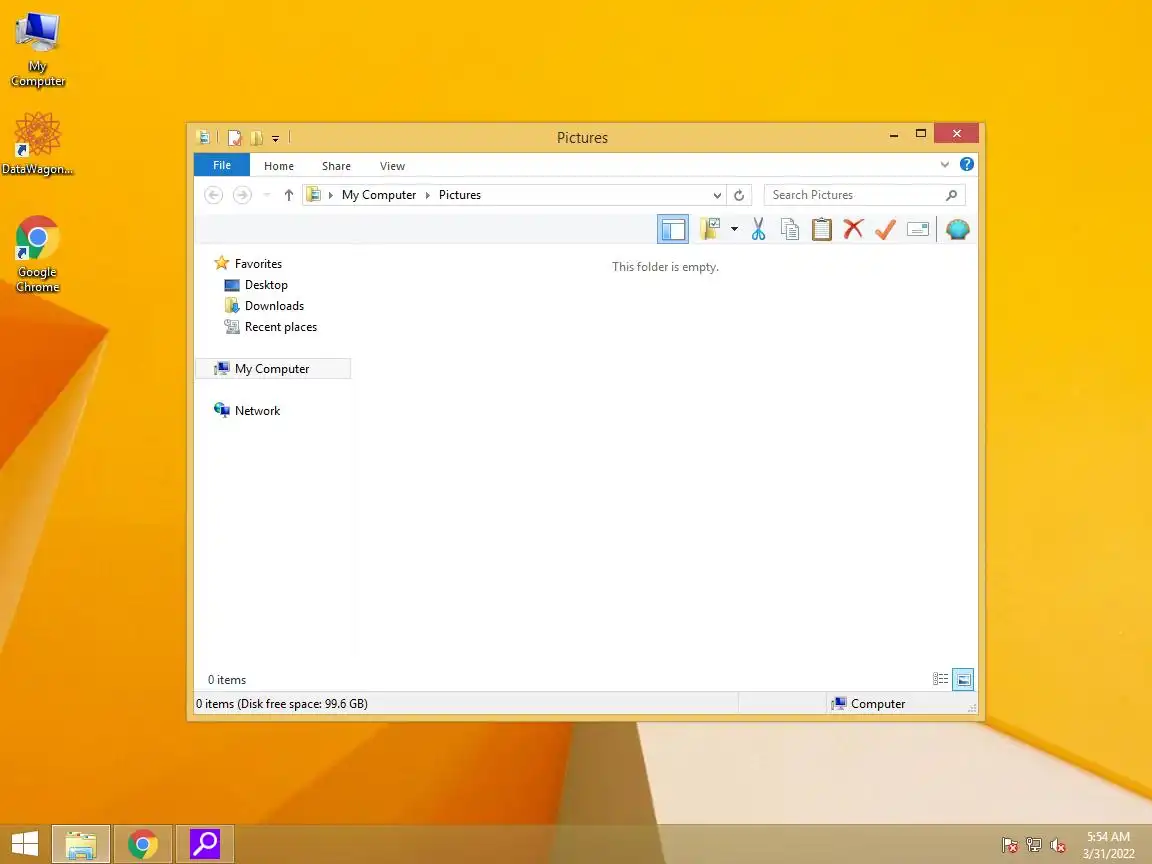
Task: Click the orange checkmark Properties icon
Action: tap(885, 229)
